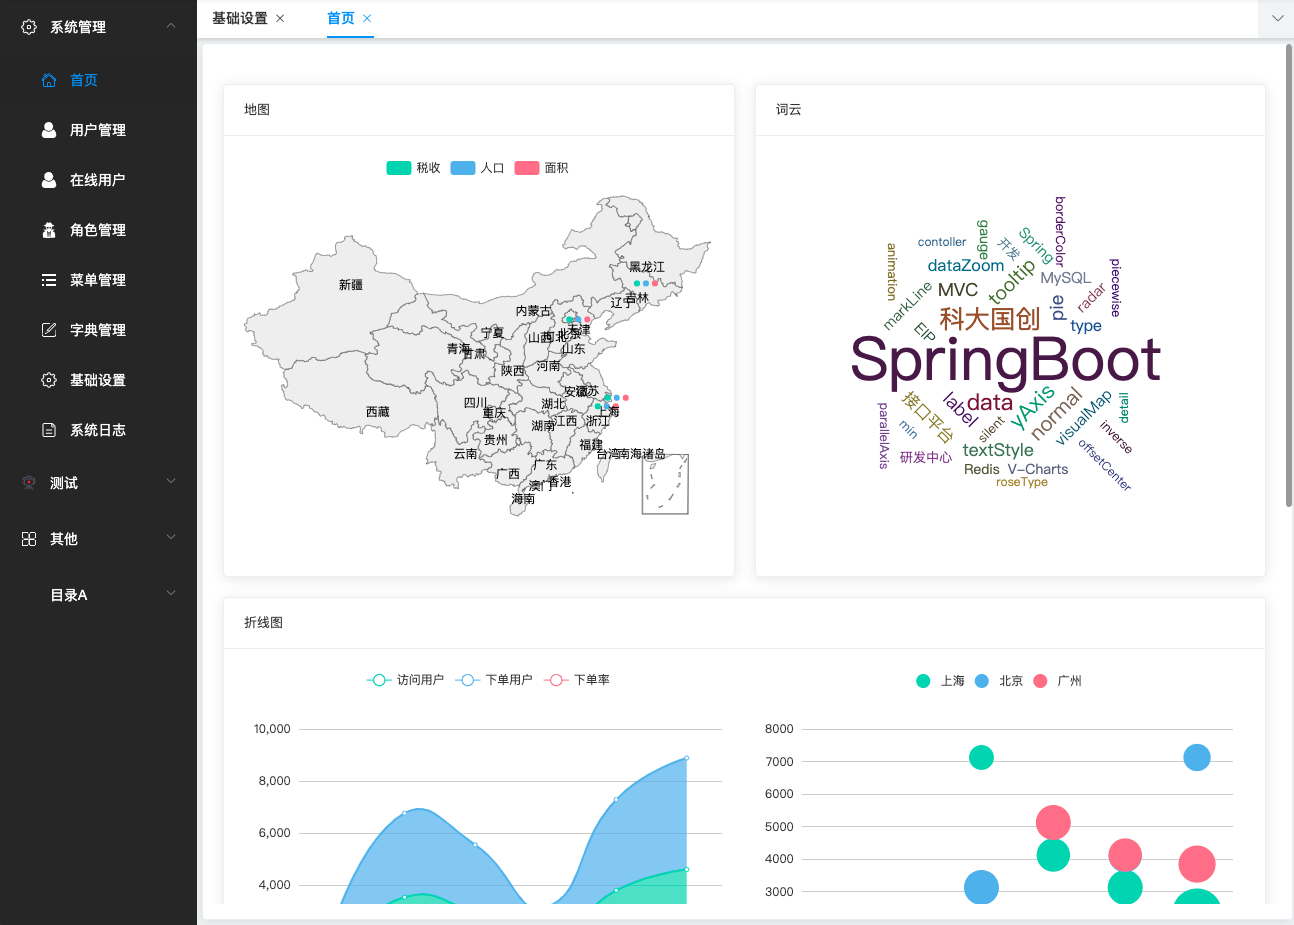This screenshot has width=1294, height=925.
Task: Toggle the 下单率 line series legend
Action: tap(577, 680)
